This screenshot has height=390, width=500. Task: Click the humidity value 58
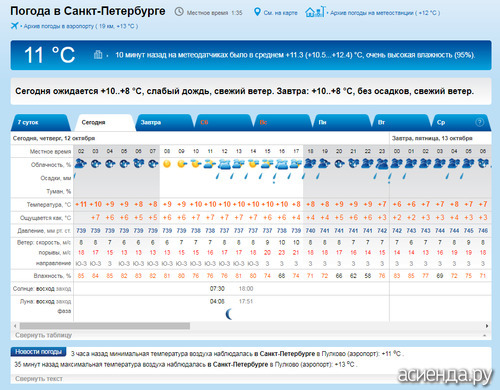(368, 276)
